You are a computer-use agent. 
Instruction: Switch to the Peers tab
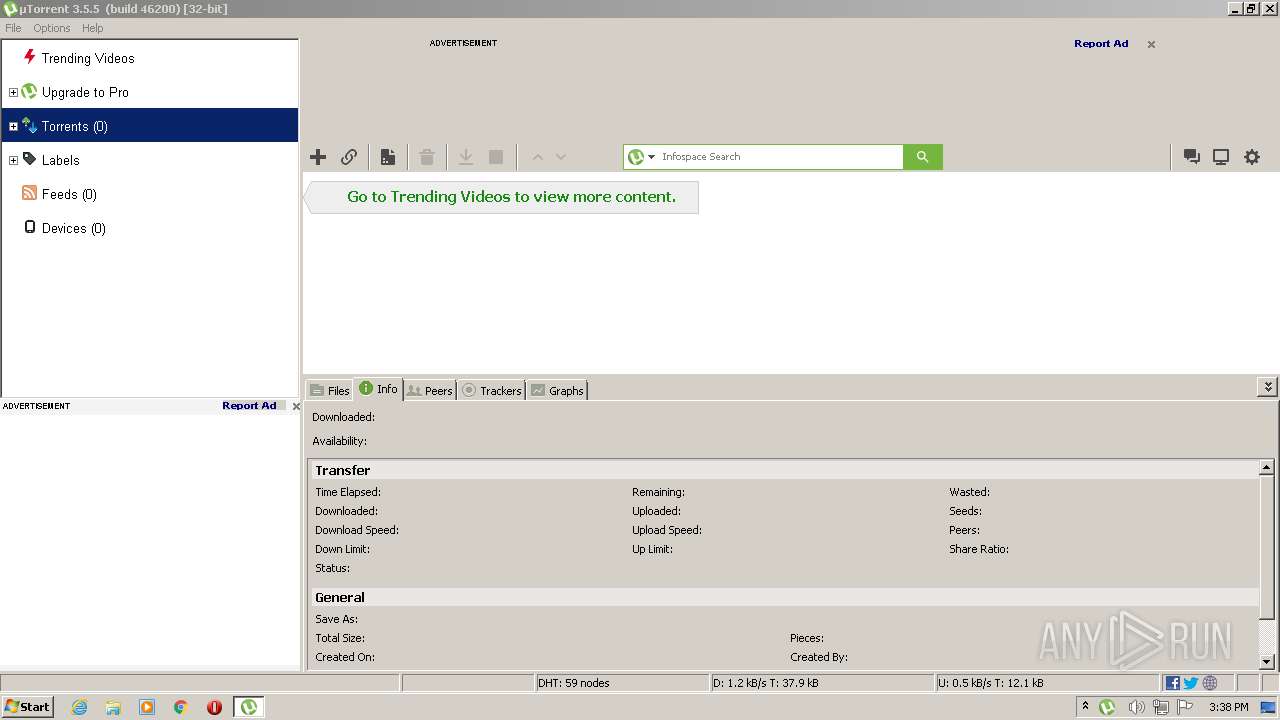[430, 390]
